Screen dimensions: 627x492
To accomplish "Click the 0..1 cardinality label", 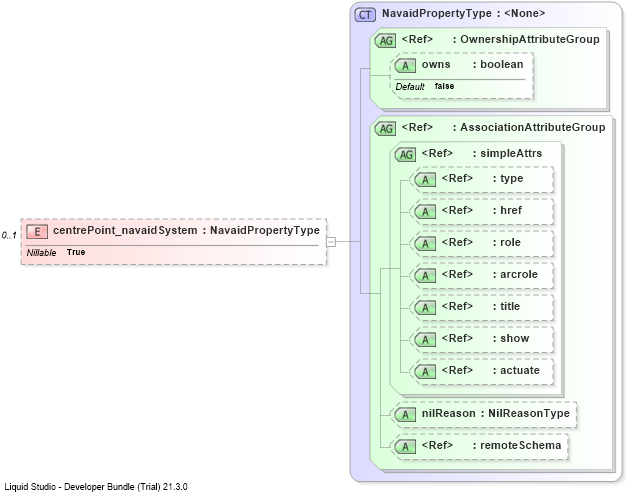I will pos(9,235).
